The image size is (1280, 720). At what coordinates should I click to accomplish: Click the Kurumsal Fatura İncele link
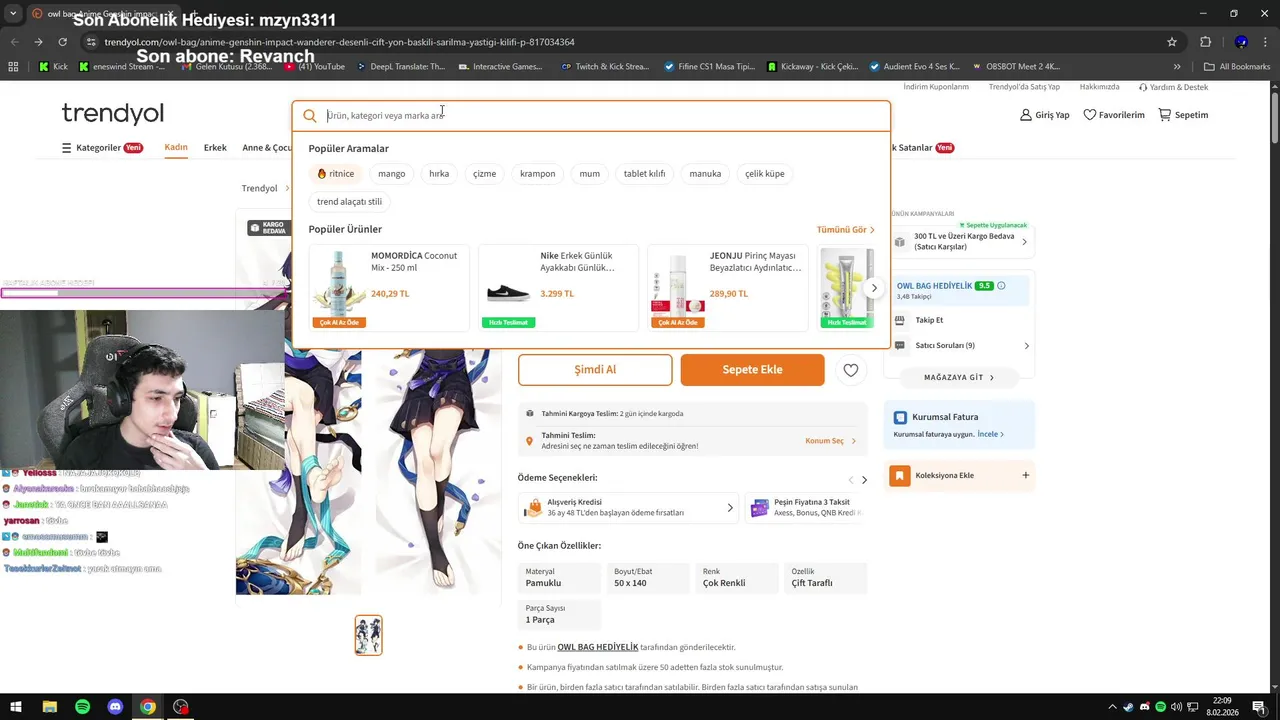point(990,435)
